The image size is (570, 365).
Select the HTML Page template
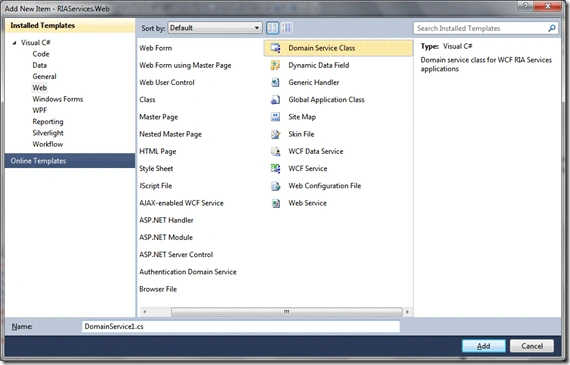pos(157,151)
